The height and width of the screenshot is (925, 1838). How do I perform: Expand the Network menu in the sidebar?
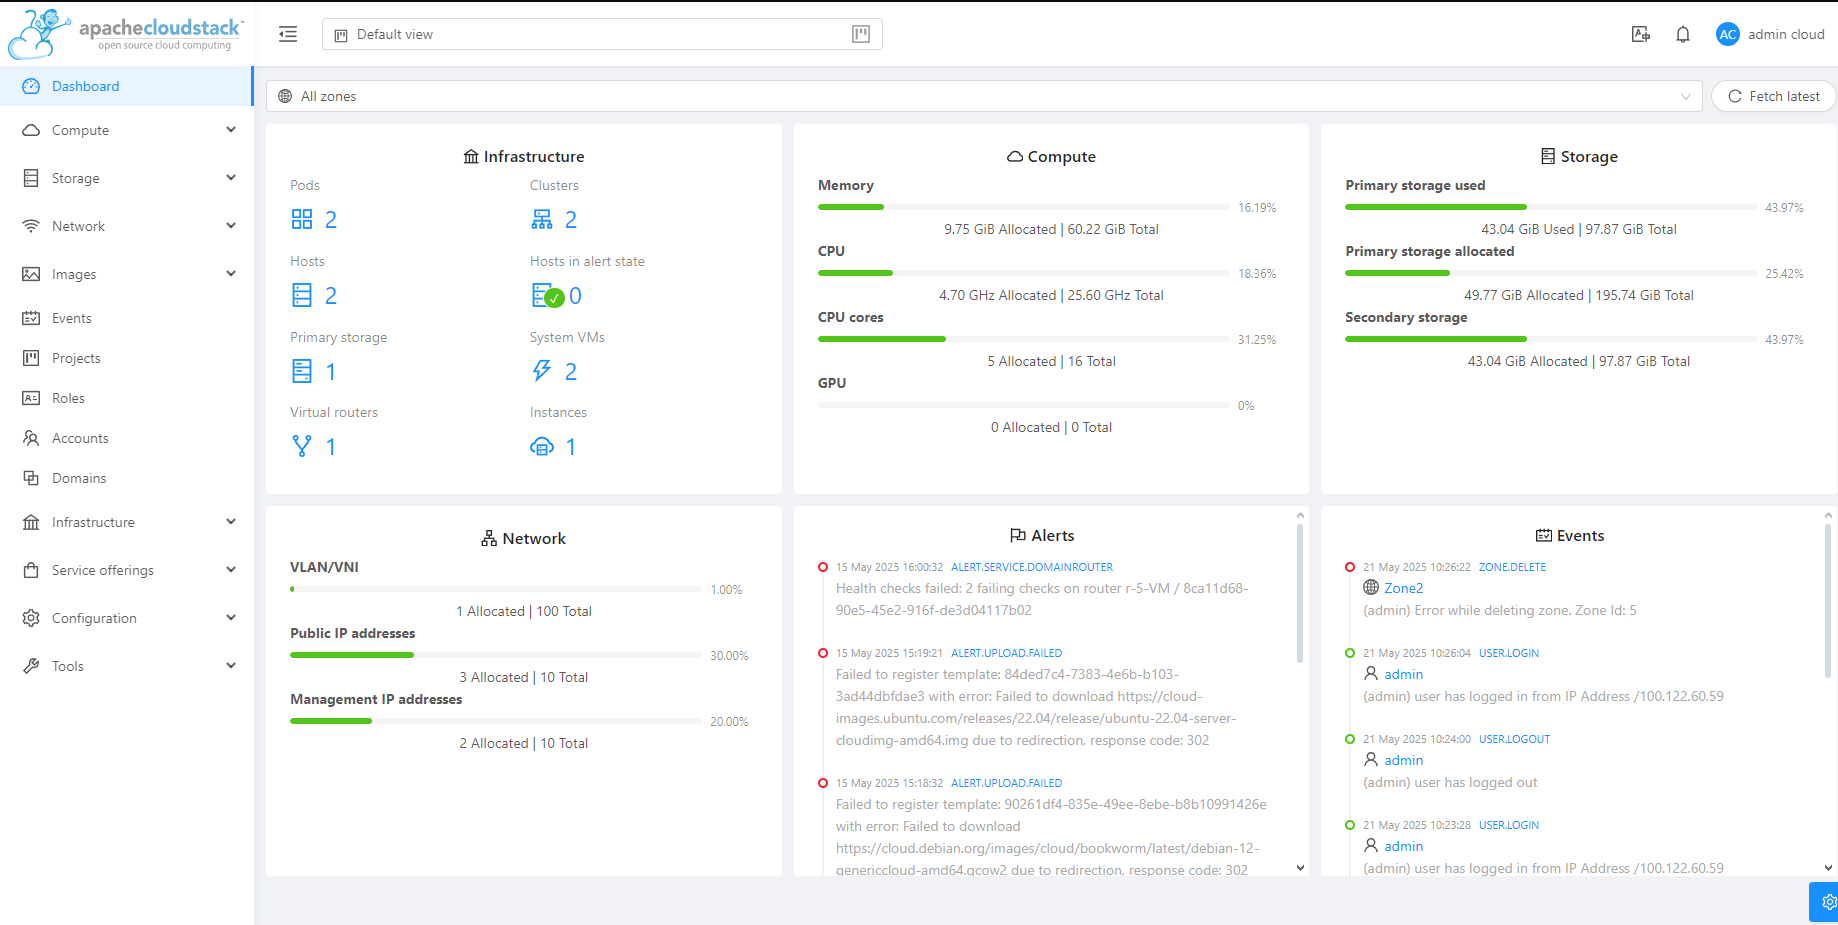126,226
